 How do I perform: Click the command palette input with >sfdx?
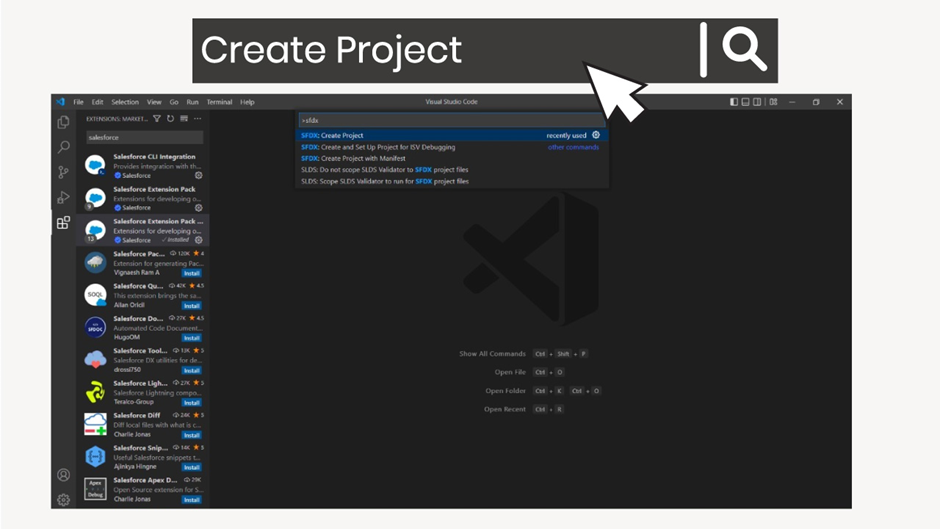(x=451, y=120)
